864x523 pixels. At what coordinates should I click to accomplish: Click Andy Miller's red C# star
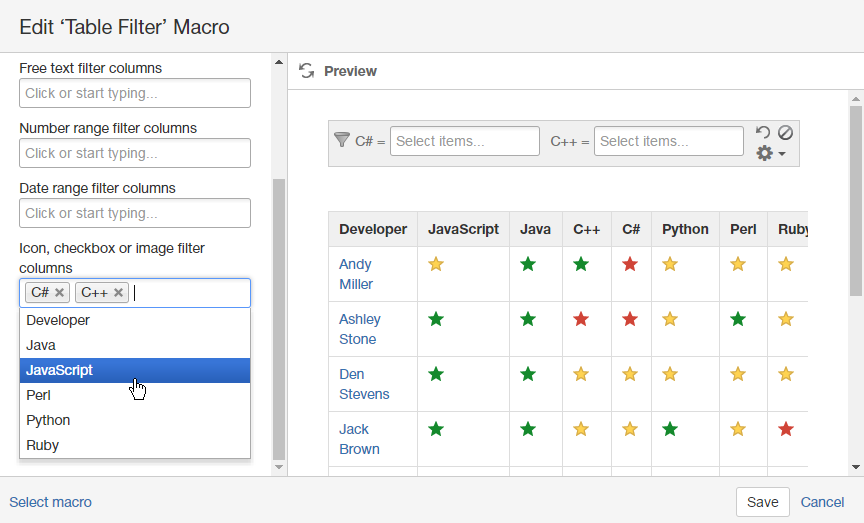pyautogui.click(x=630, y=264)
